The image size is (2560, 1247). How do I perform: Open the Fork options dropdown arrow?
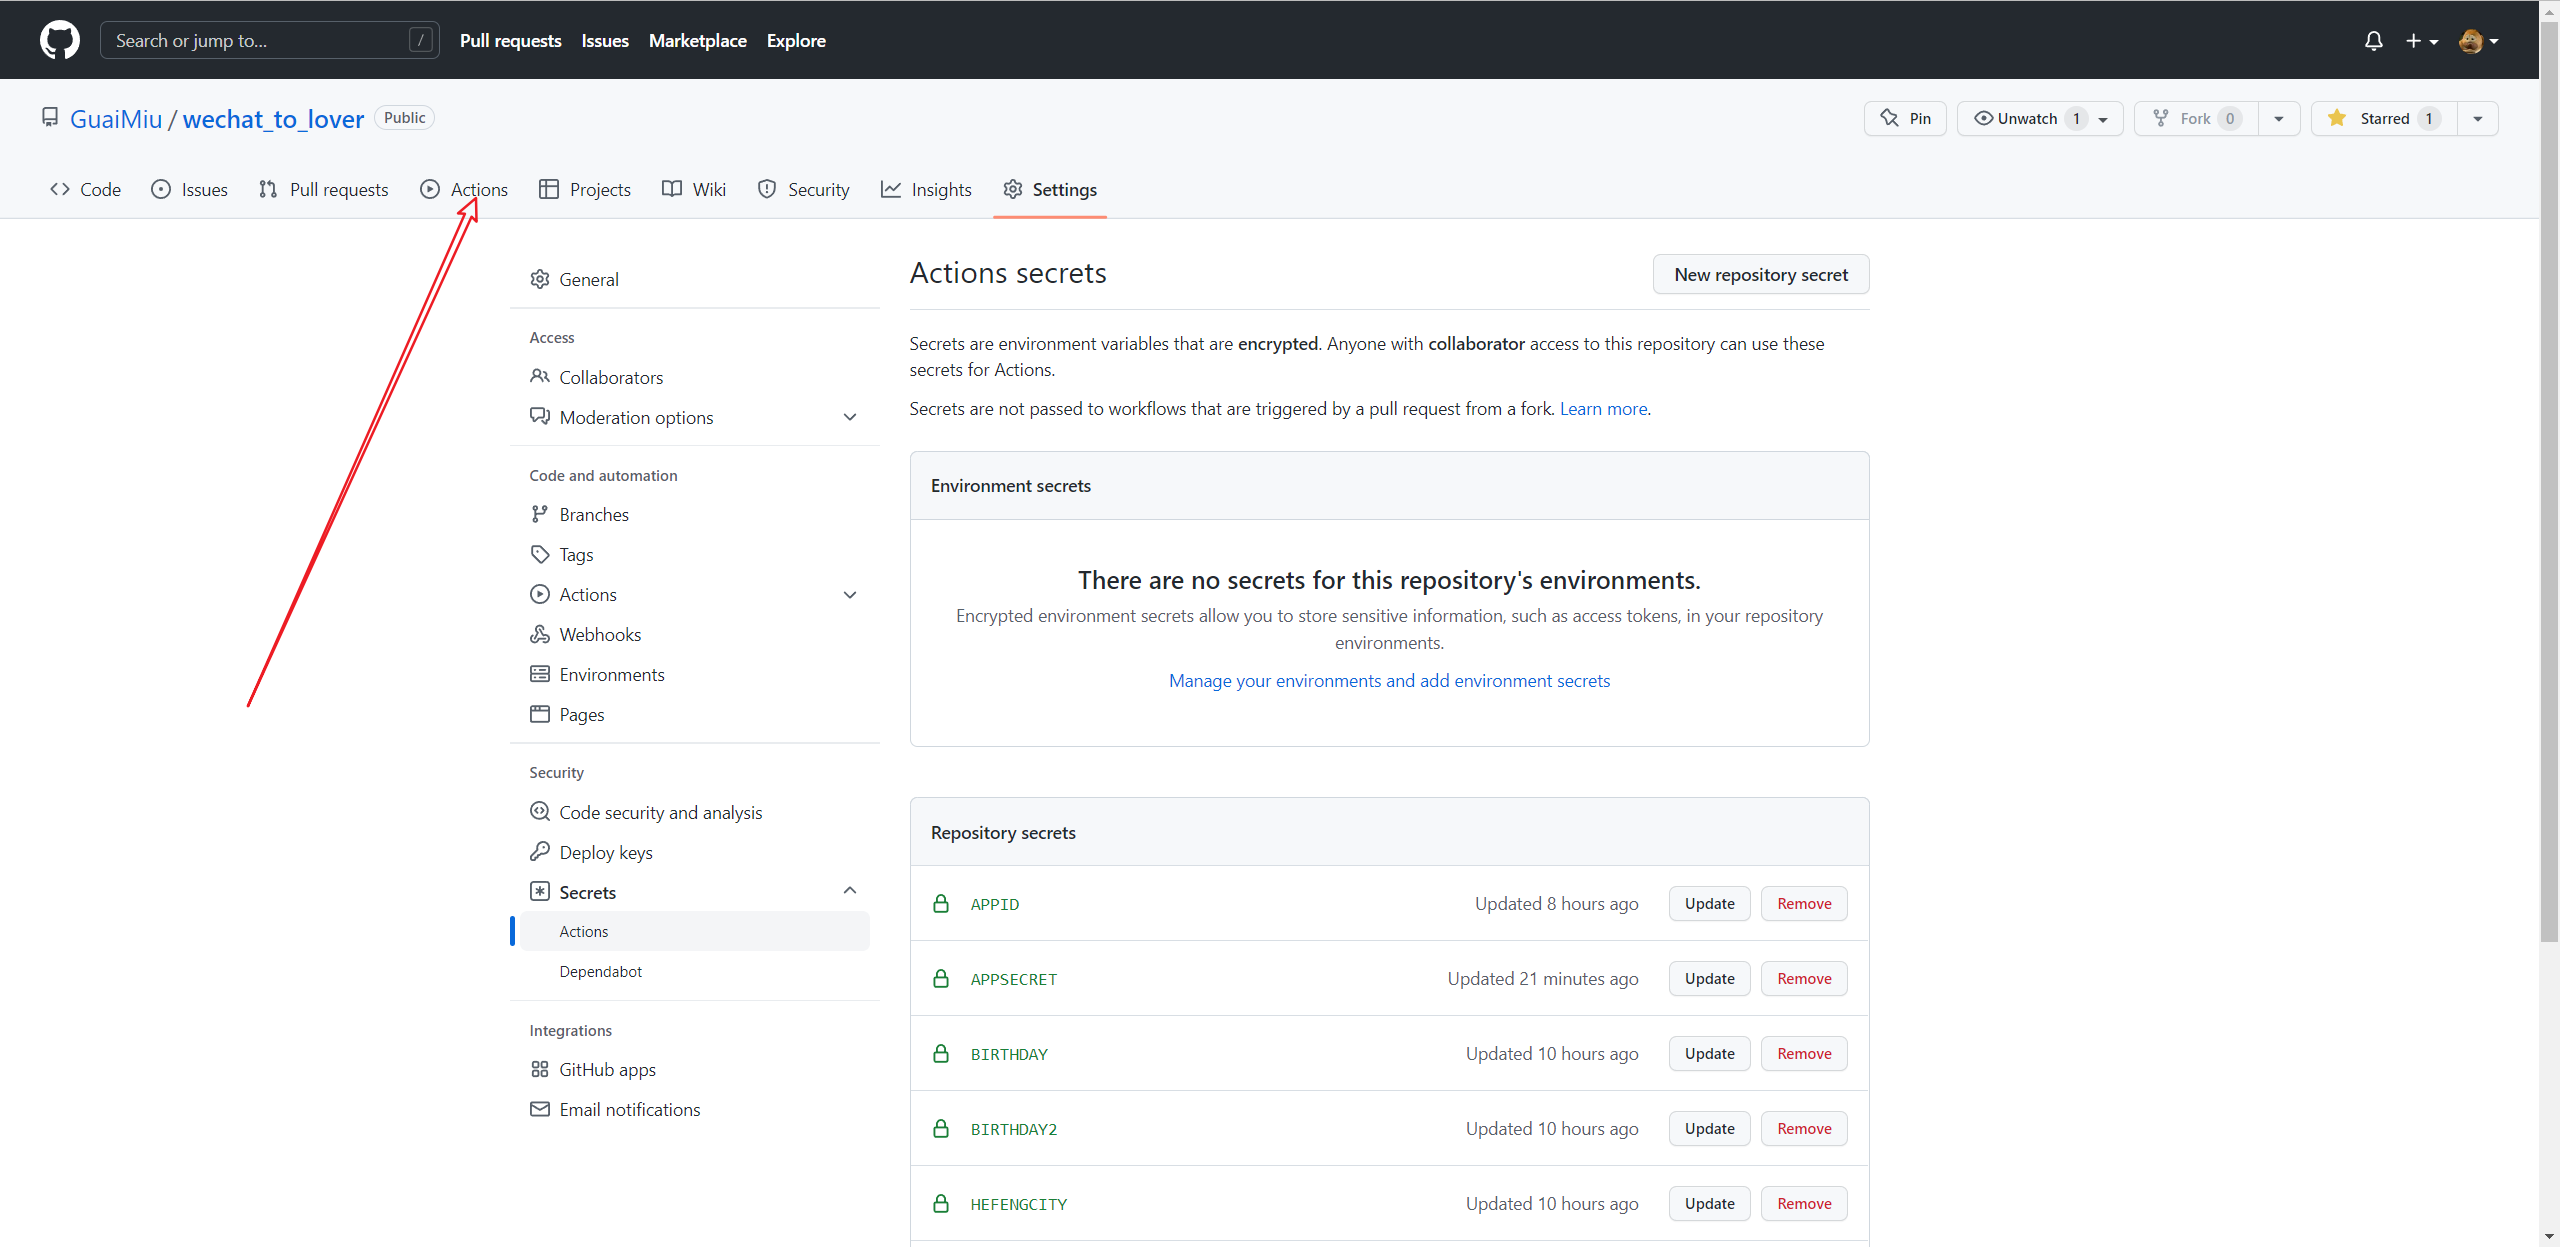click(x=2279, y=118)
